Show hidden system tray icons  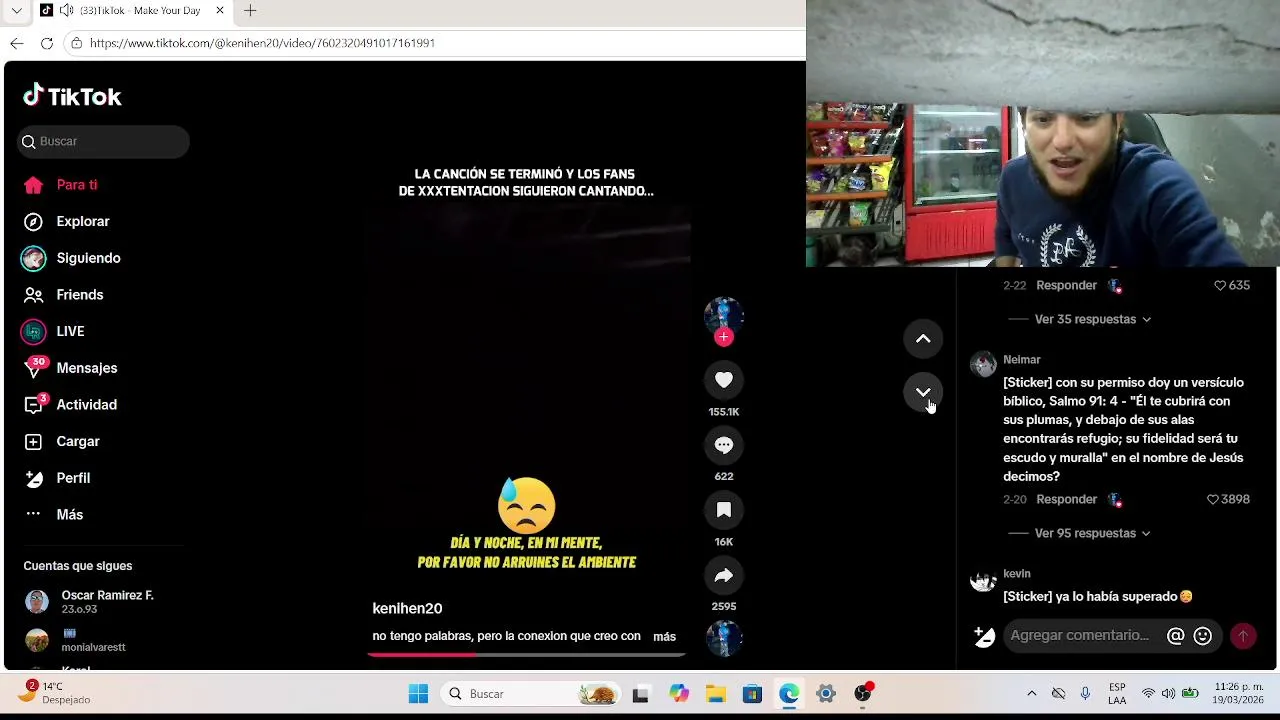[x=1032, y=694]
